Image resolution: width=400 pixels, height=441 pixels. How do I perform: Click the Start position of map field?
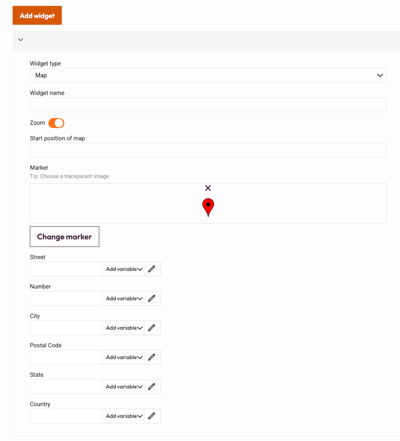pyautogui.click(x=208, y=150)
